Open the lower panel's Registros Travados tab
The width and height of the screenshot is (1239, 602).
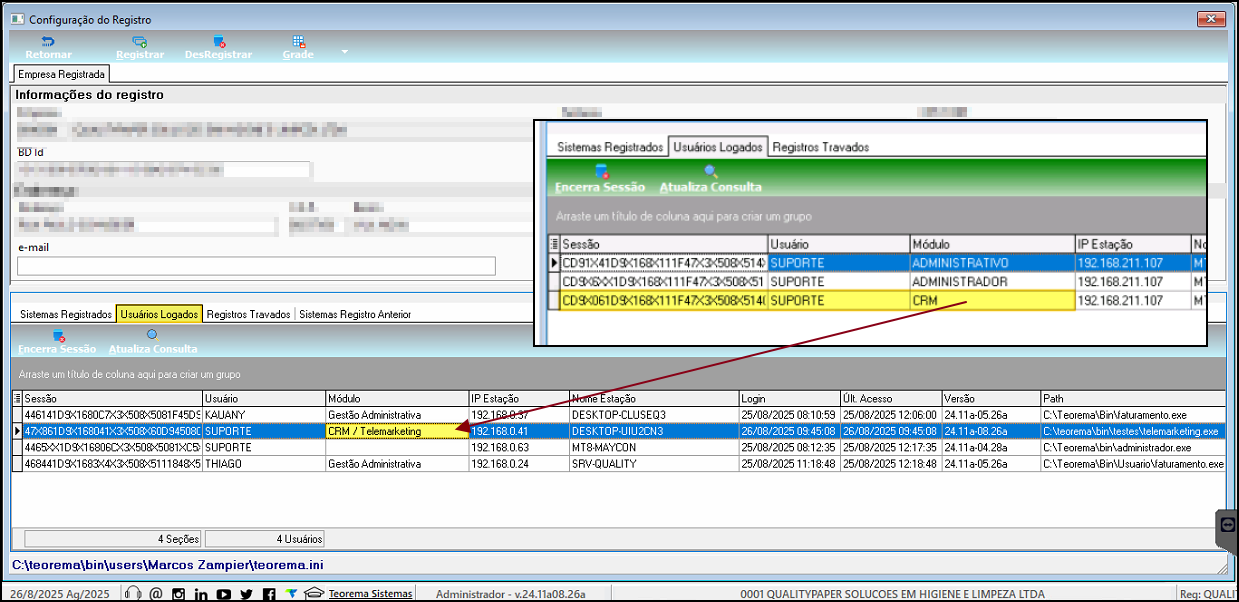click(249, 314)
